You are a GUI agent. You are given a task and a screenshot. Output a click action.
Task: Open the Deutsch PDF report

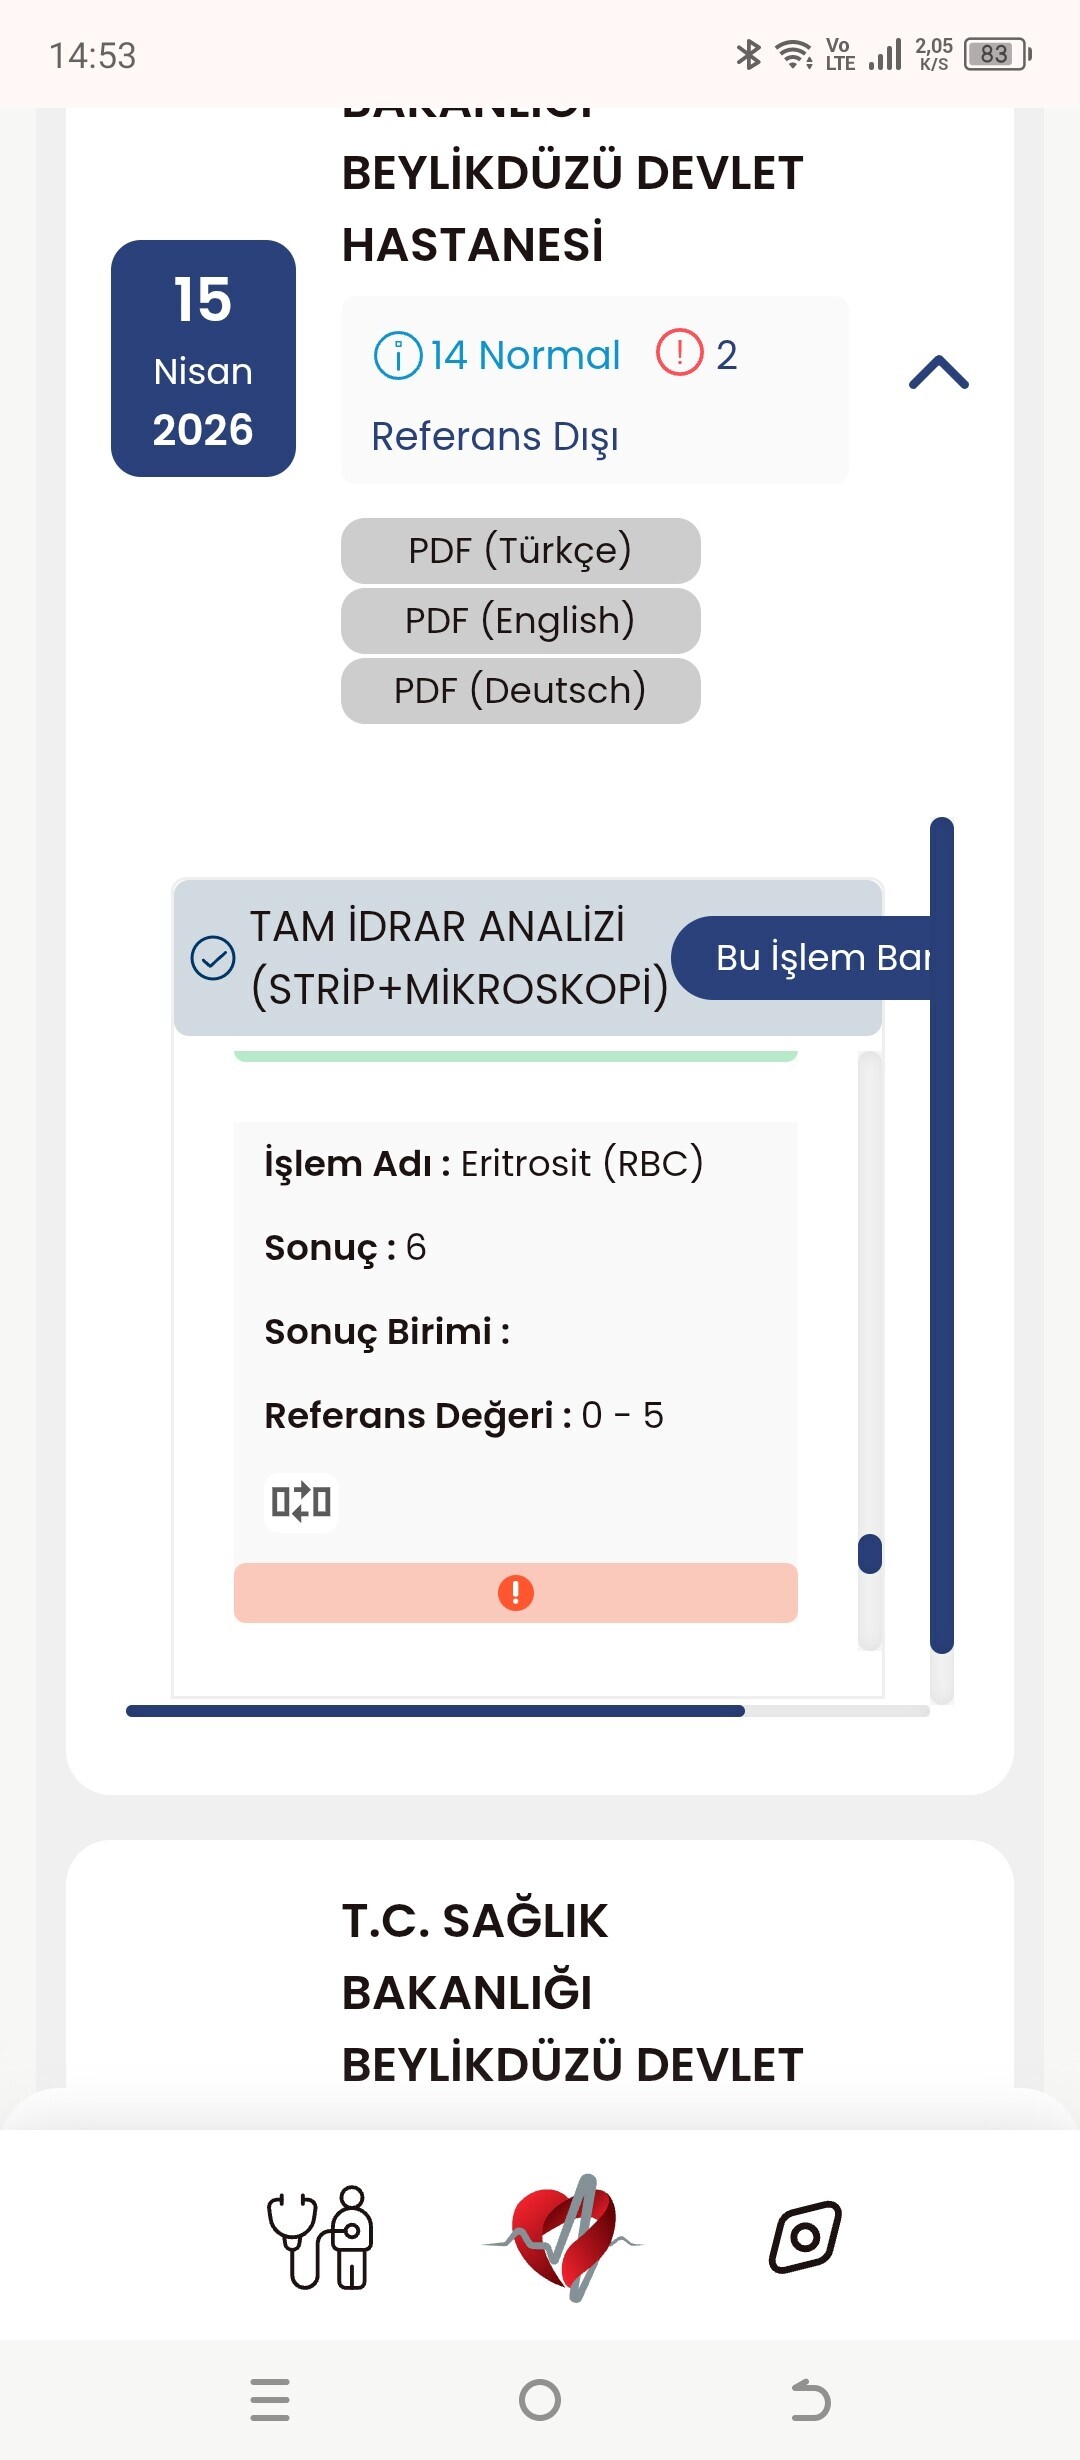(520, 691)
